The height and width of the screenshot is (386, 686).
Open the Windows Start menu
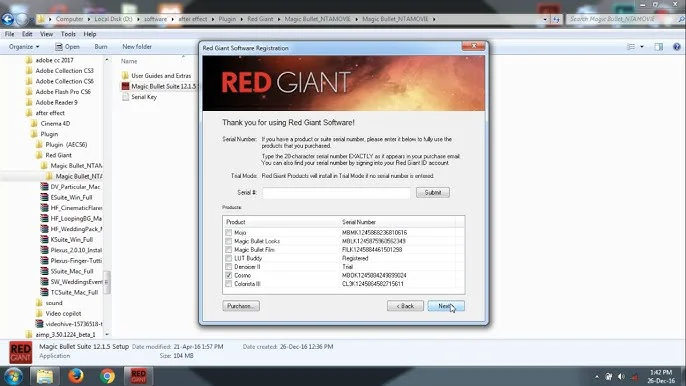pos(13,376)
